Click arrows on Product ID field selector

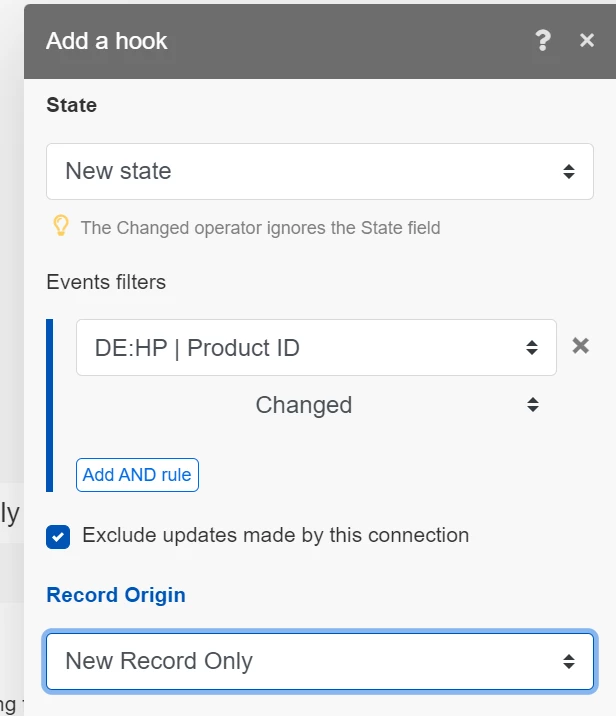pyautogui.click(x=532, y=348)
